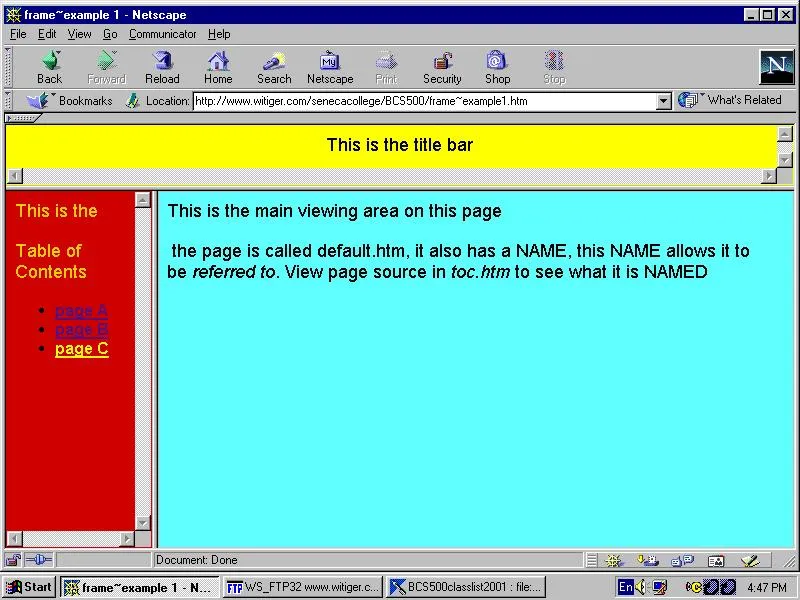Open the Communicator menu
Viewport: 800px width, 600px height.
(x=162, y=33)
